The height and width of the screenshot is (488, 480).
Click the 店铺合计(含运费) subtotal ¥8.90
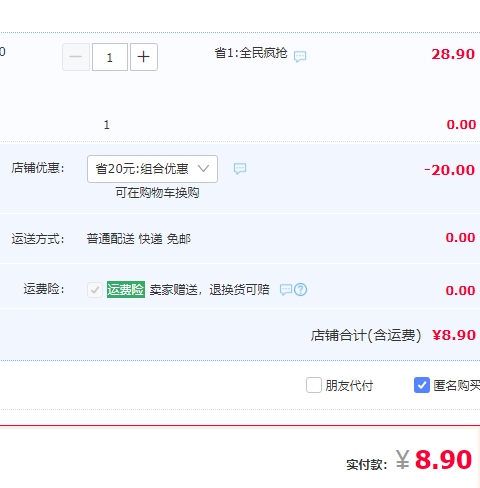coord(454,335)
